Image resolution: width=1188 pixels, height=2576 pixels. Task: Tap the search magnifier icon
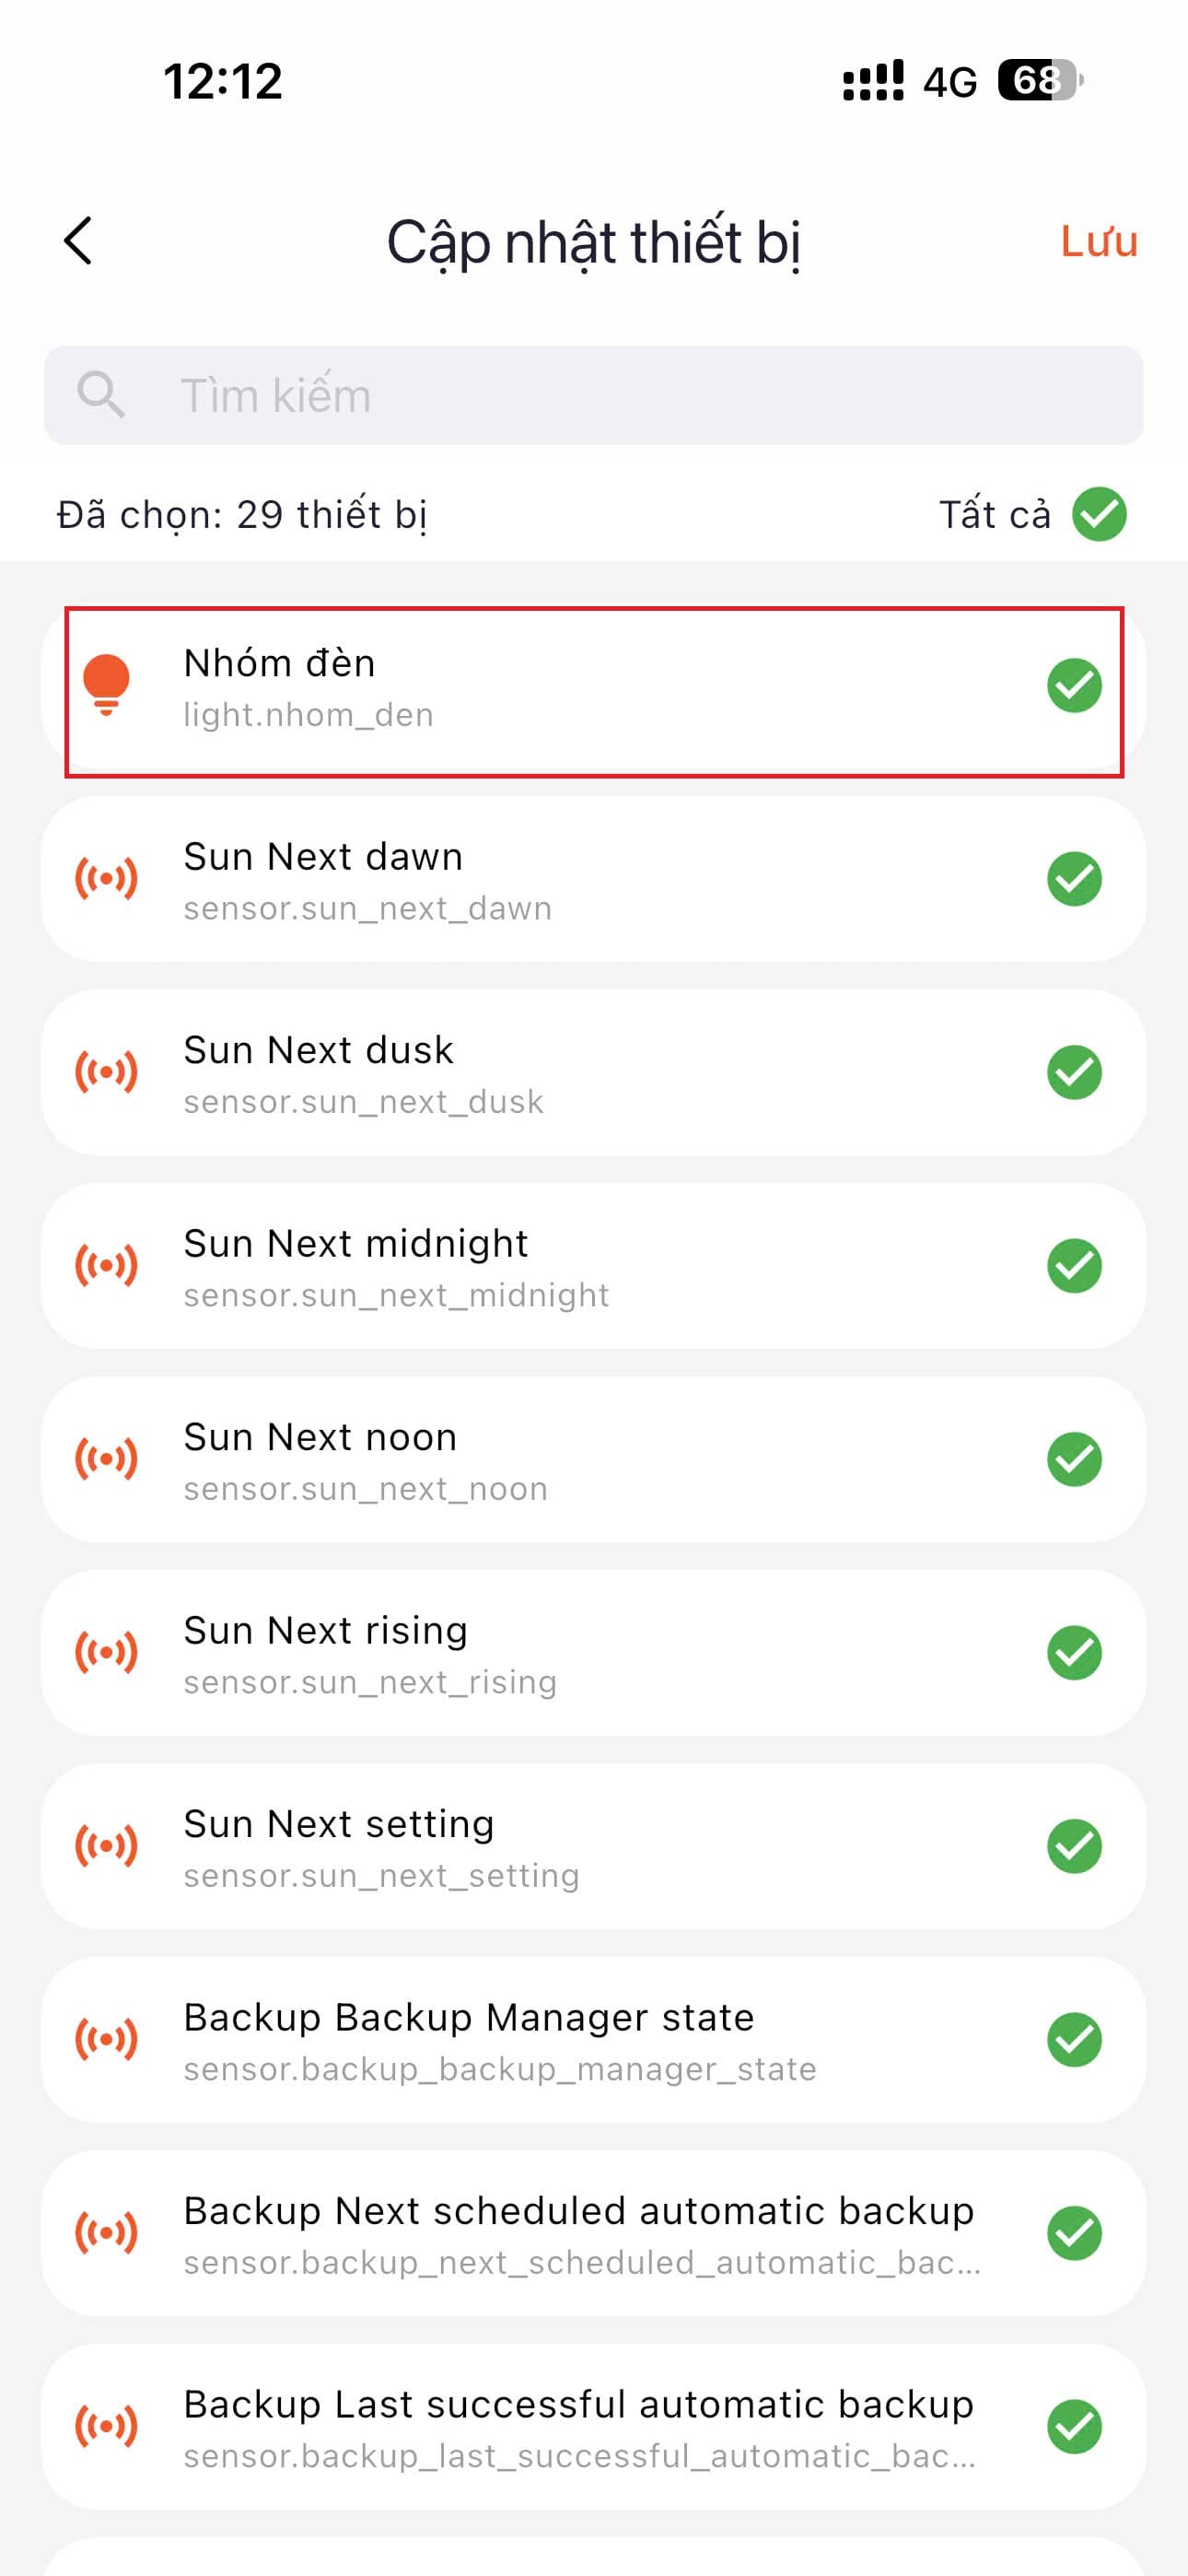(101, 395)
